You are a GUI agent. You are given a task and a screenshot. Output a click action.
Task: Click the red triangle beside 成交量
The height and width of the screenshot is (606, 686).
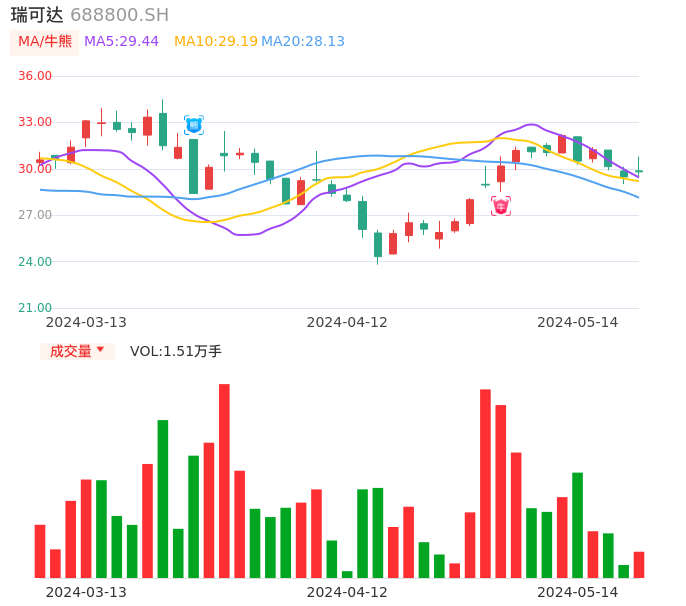click(101, 351)
